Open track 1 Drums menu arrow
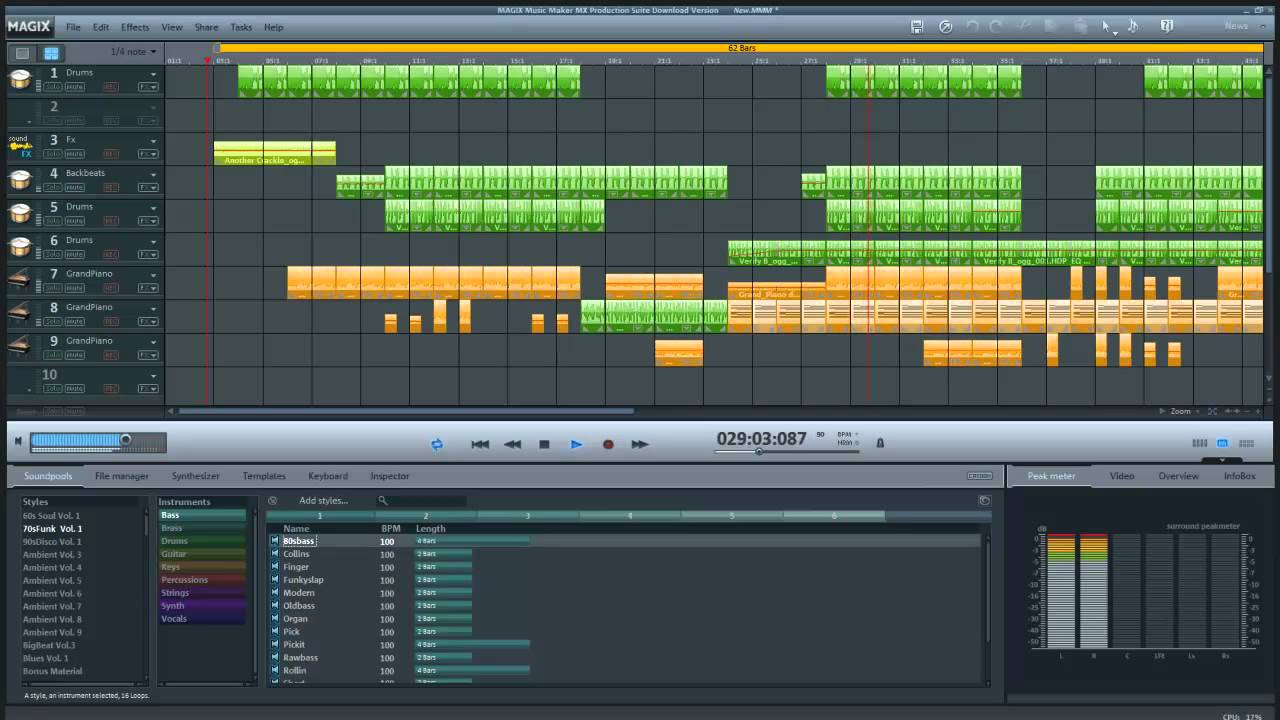This screenshot has height=720, width=1280. [153, 74]
